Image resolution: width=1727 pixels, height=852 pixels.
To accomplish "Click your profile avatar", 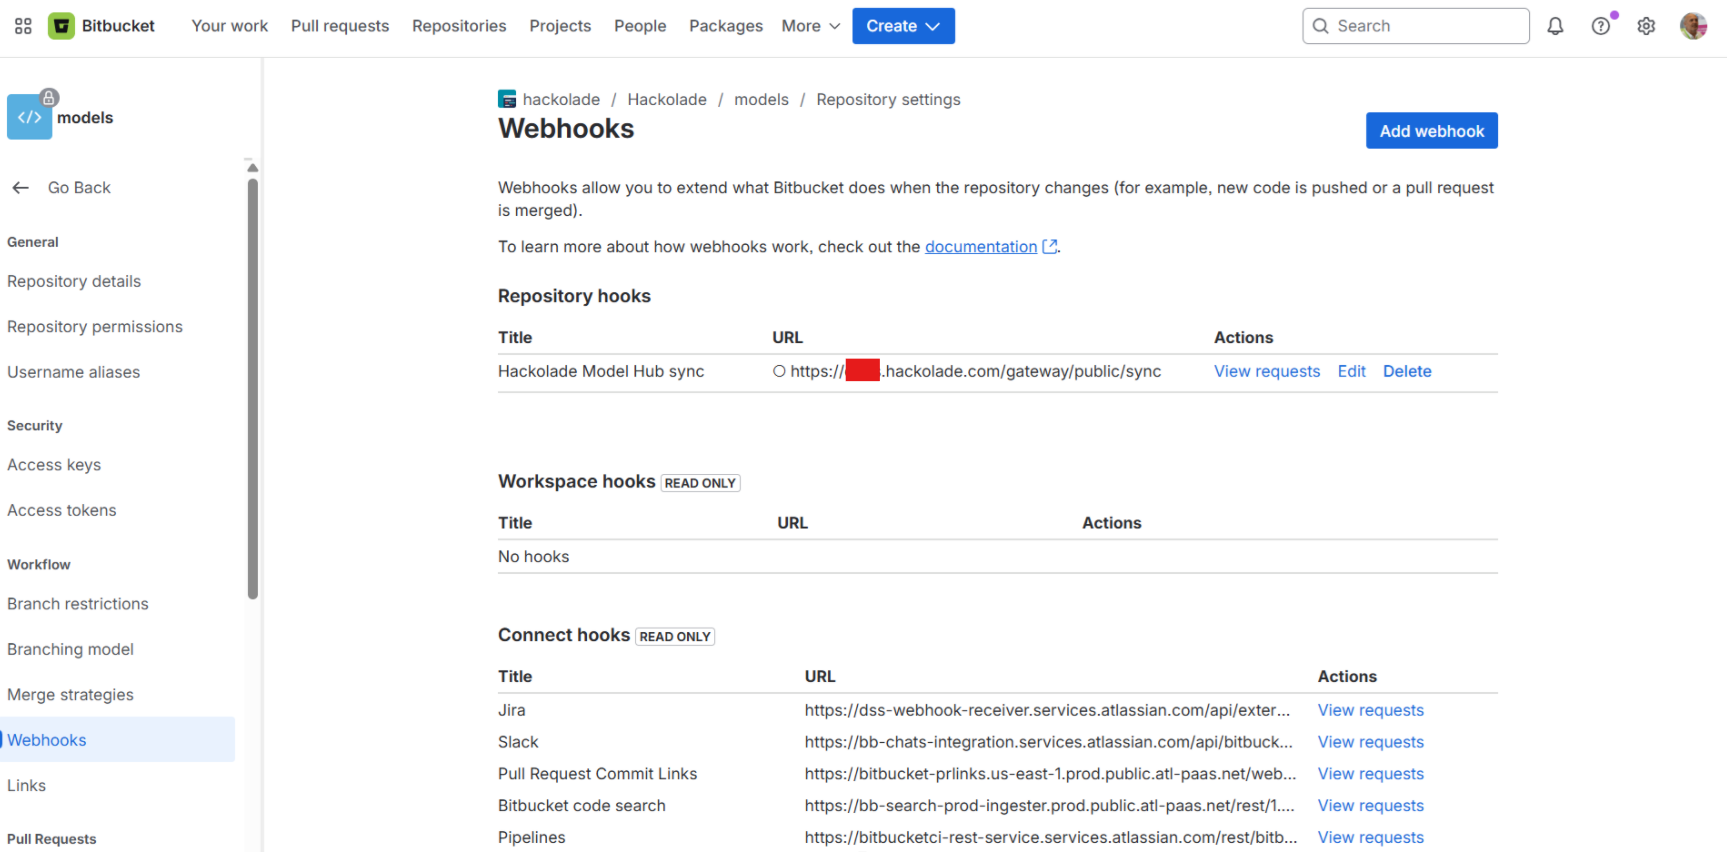I will coord(1693,26).
